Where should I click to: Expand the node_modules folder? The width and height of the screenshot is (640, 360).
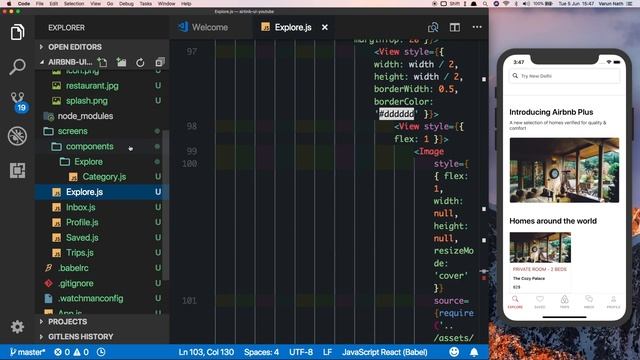point(85,116)
